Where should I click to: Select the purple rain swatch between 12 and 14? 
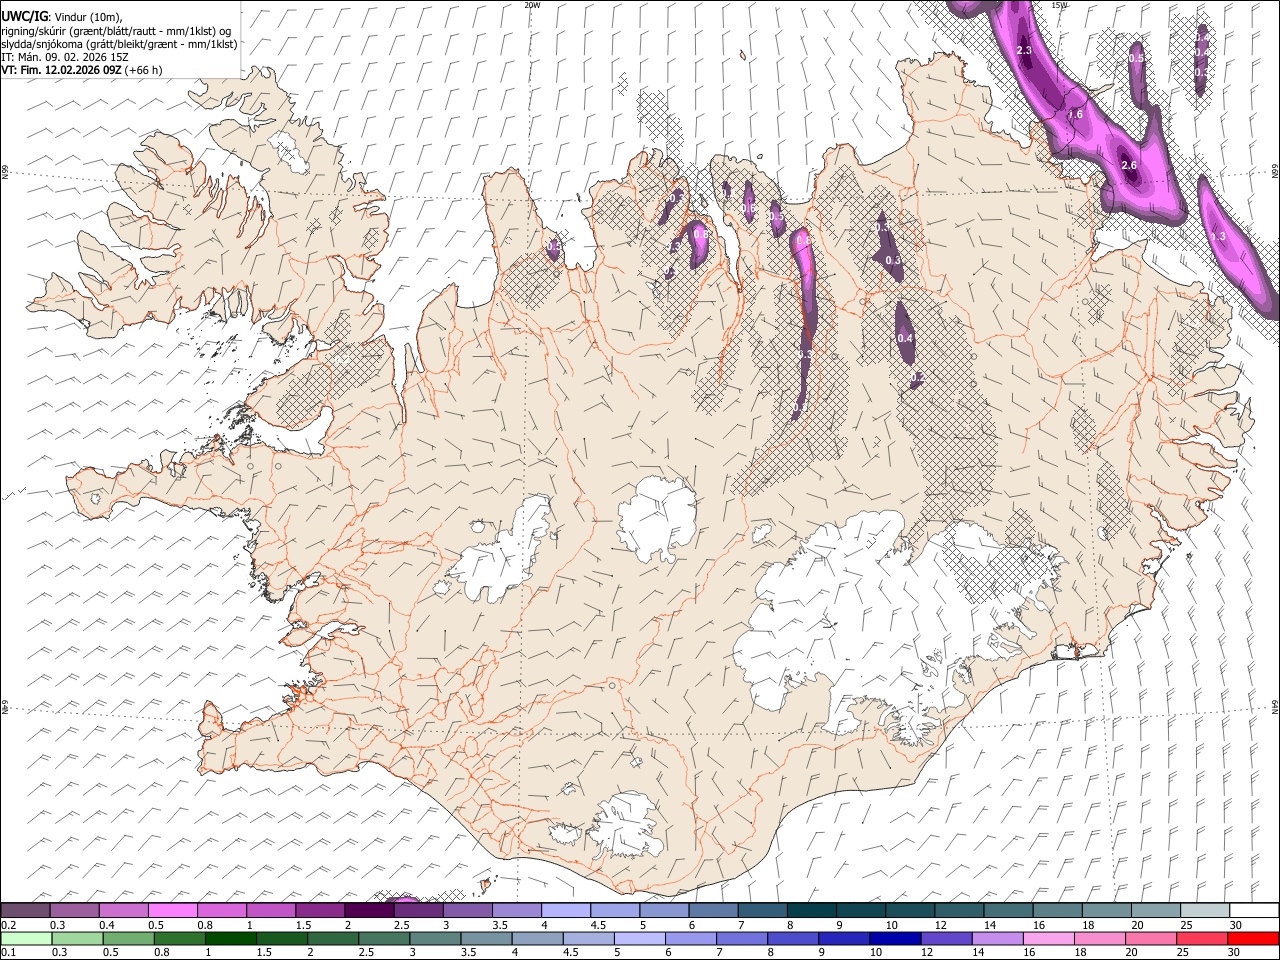(945, 938)
